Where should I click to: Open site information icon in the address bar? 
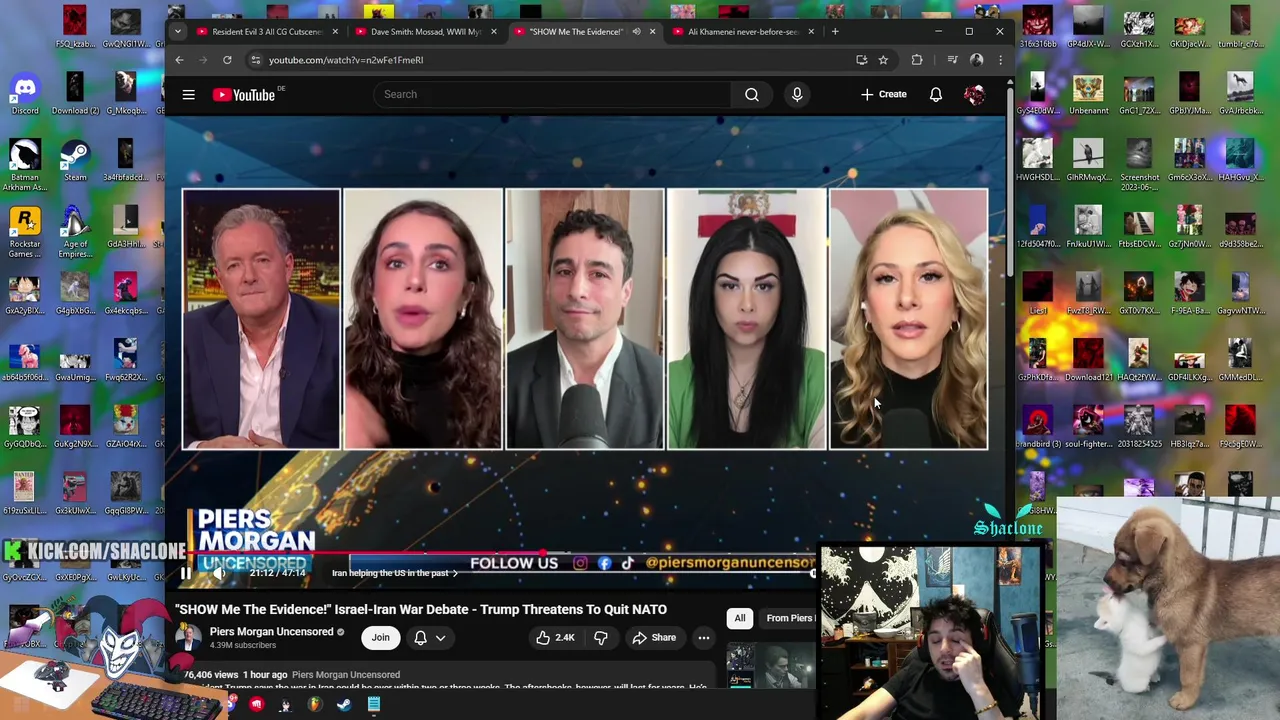[256, 60]
